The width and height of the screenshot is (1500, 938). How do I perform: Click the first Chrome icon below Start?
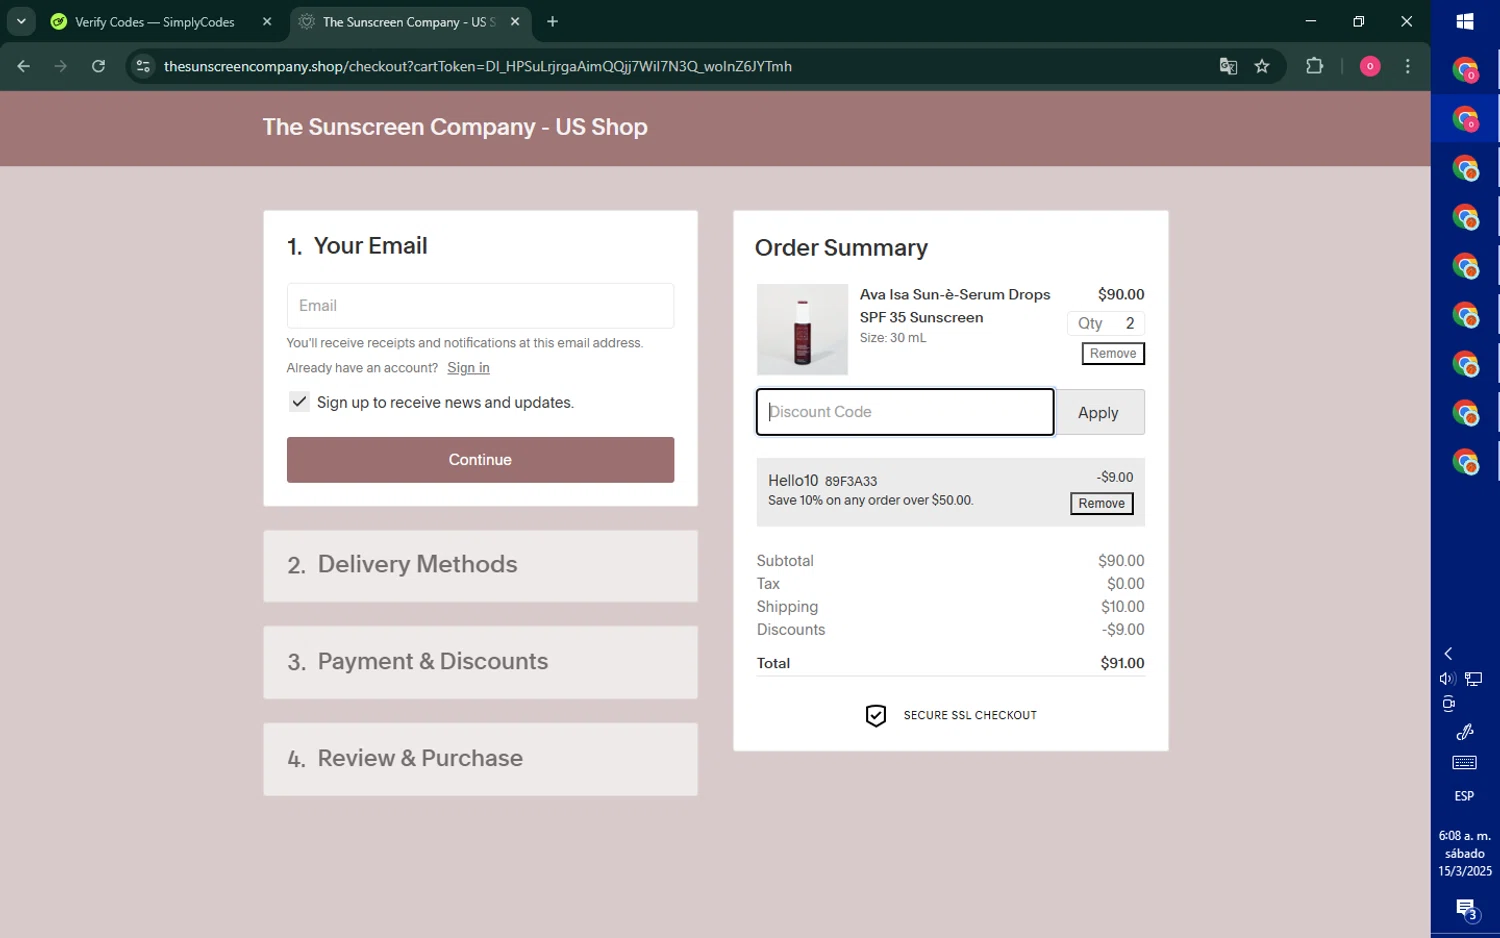1465,70
